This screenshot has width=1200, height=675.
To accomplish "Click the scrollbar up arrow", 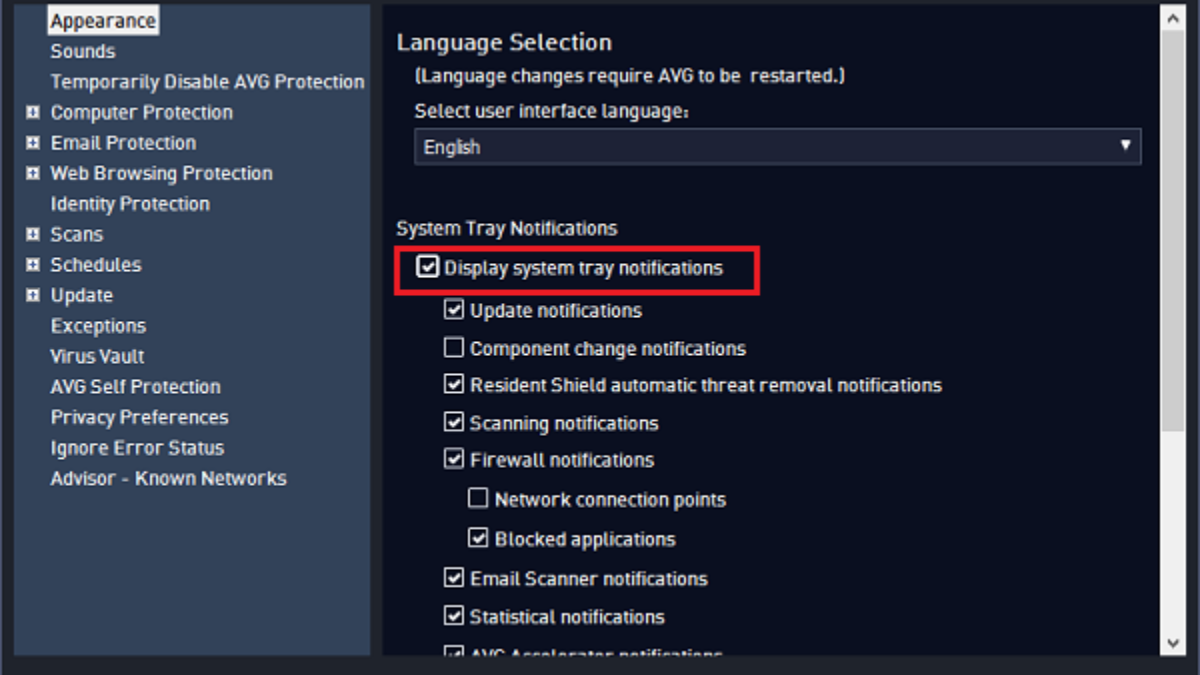I will pyautogui.click(x=1173, y=16).
